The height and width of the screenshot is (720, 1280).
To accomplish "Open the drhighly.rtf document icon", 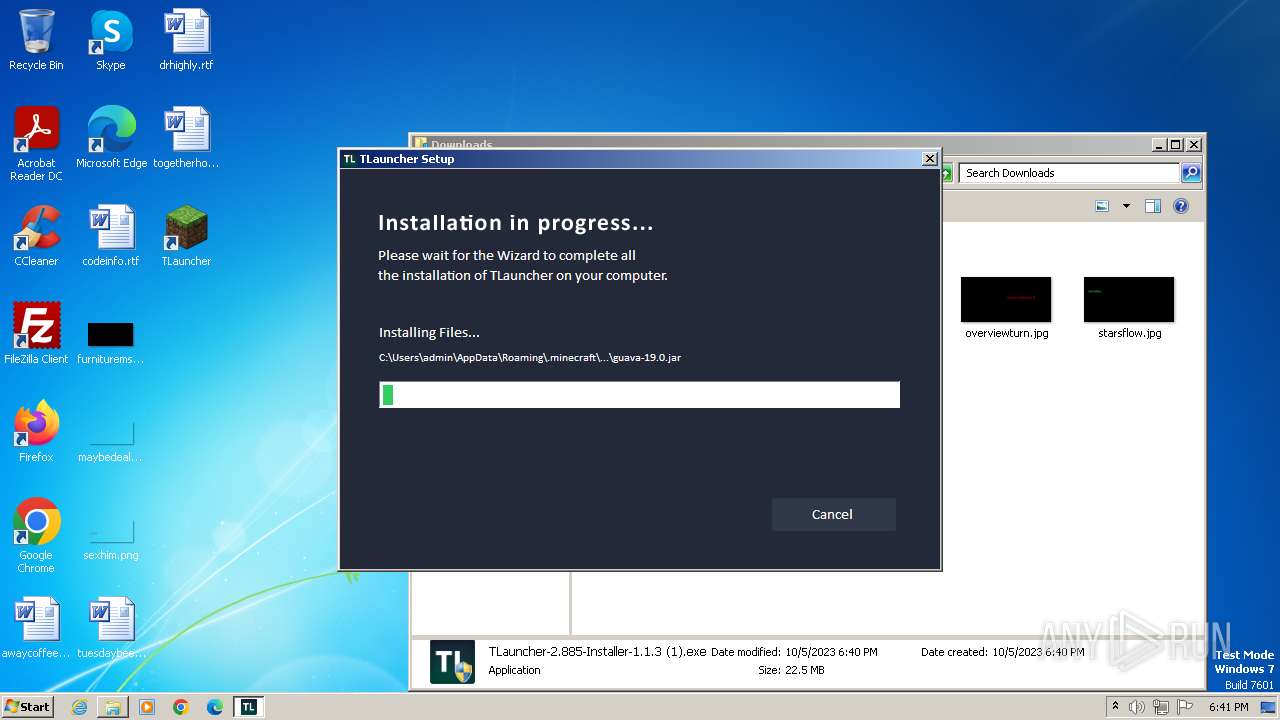I will pos(186,40).
